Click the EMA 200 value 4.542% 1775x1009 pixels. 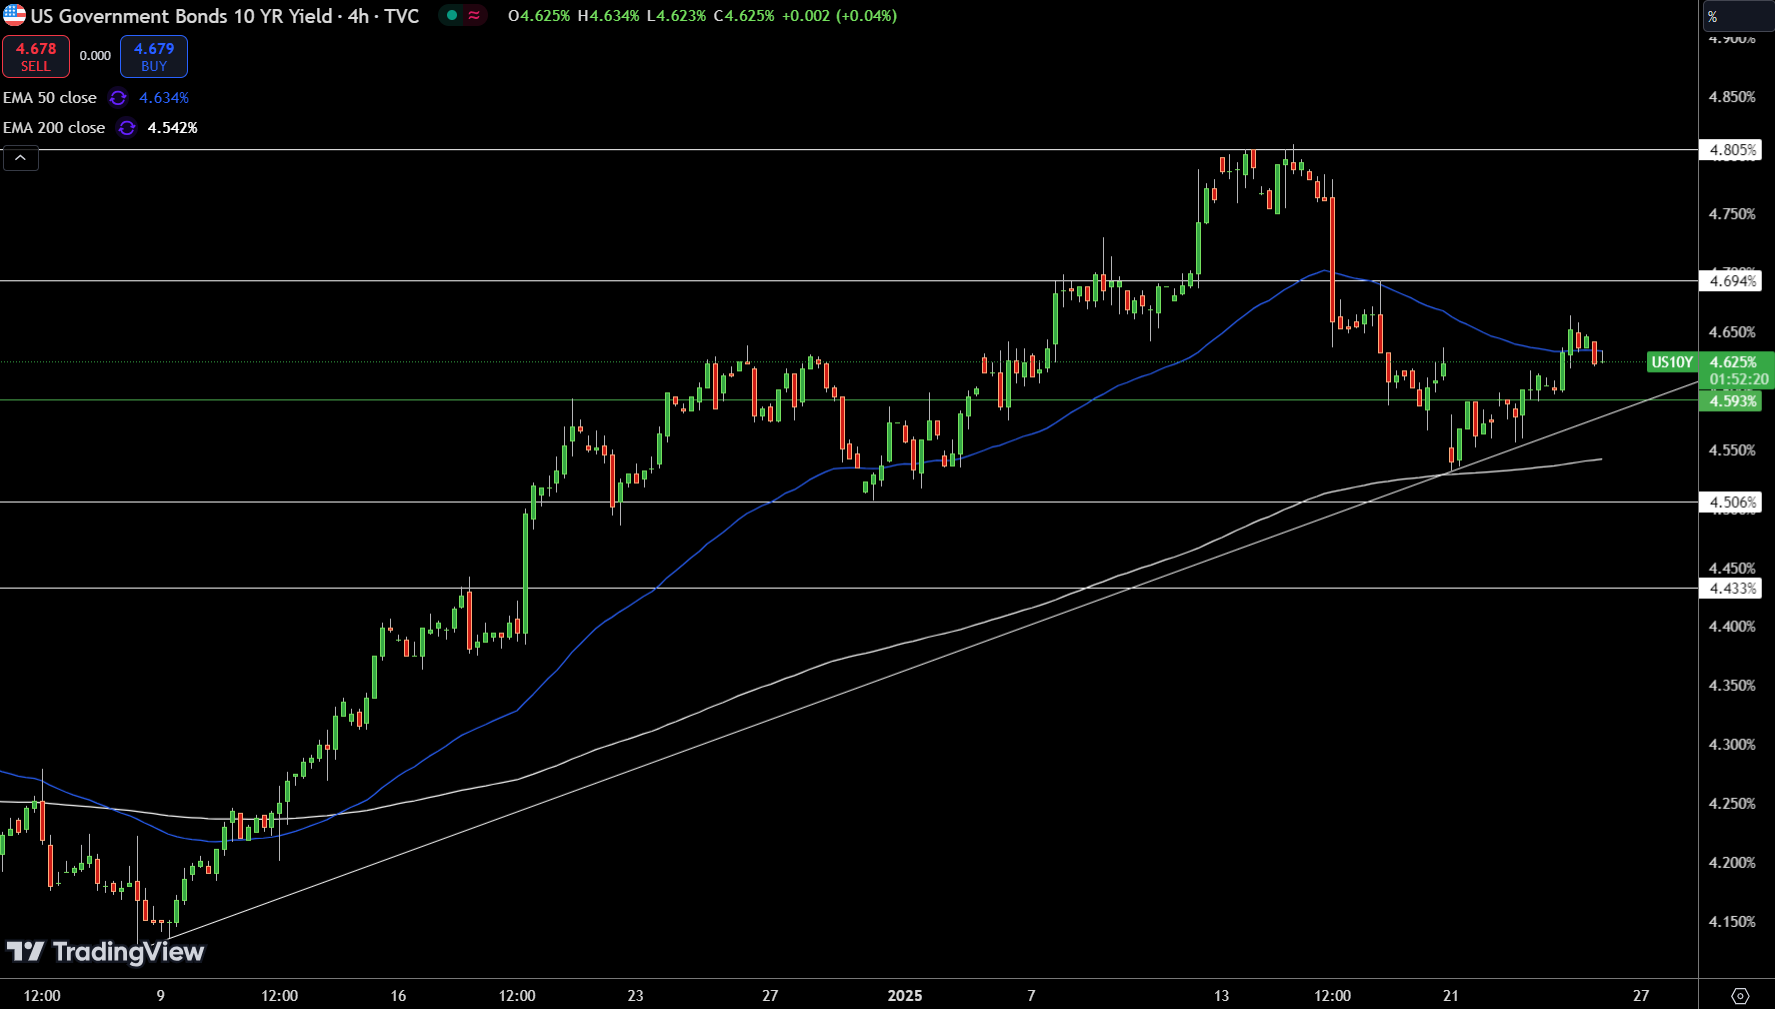pyautogui.click(x=172, y=128)
